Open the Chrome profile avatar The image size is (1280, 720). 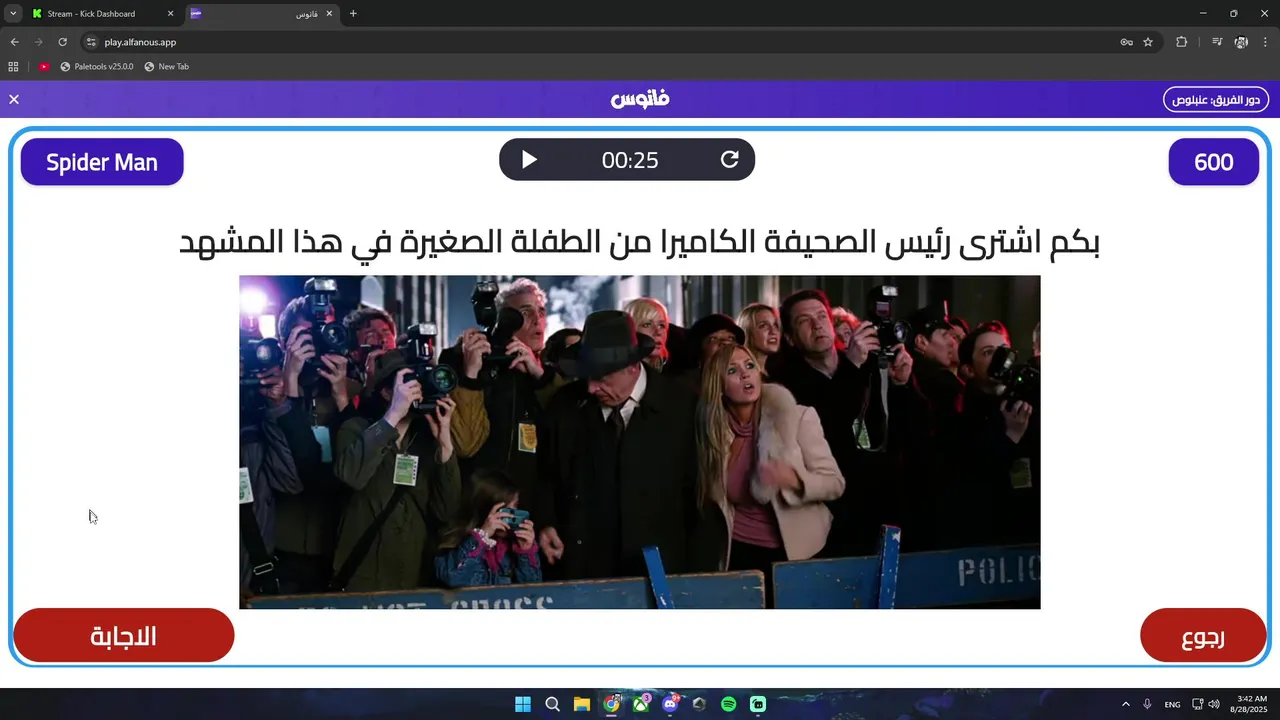pos(1241,42)
